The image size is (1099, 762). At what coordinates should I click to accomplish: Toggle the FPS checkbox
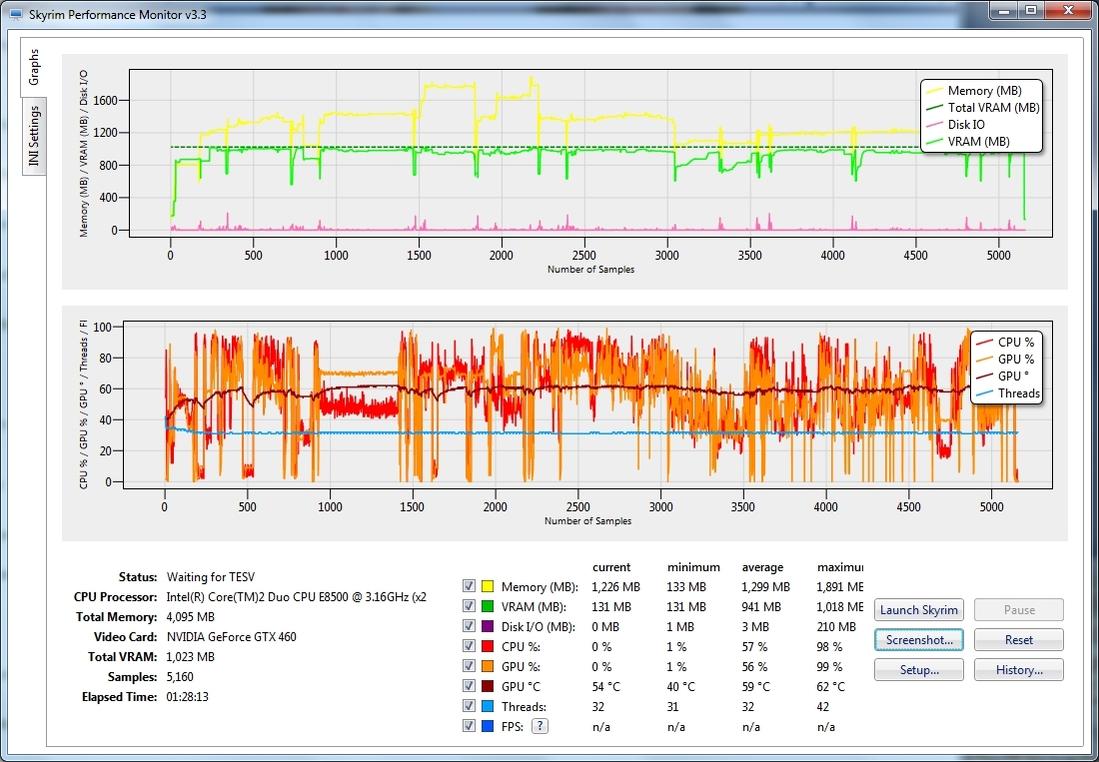tap(469, 726)
